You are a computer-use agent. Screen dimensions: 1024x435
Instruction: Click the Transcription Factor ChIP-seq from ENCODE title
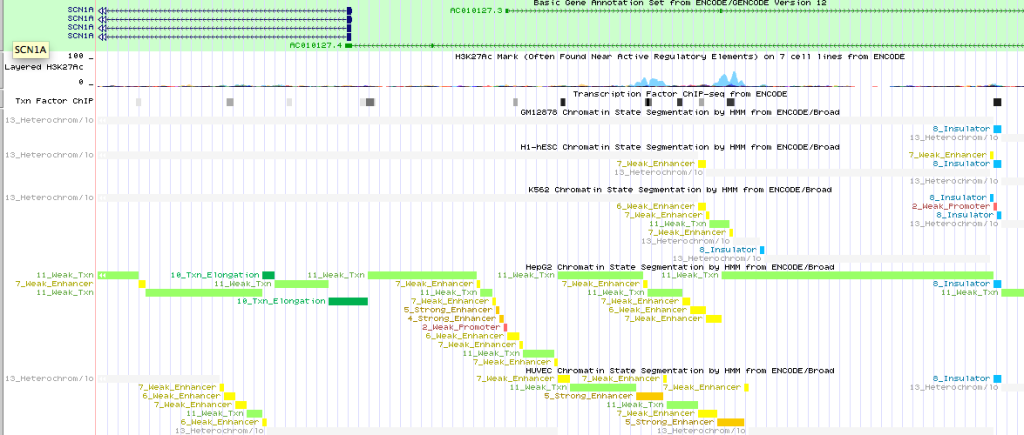(x=680, y=94)
